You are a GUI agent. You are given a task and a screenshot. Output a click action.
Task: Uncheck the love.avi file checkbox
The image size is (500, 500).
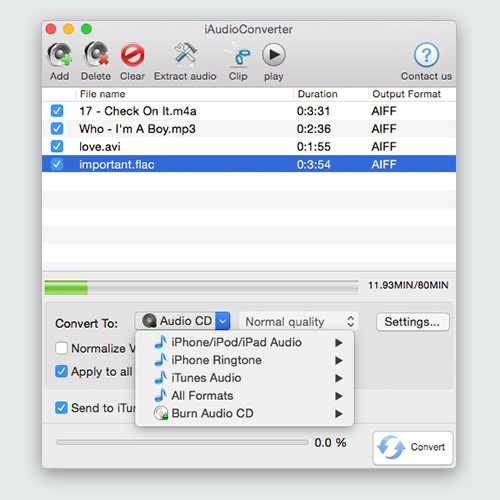coord(57,146)
